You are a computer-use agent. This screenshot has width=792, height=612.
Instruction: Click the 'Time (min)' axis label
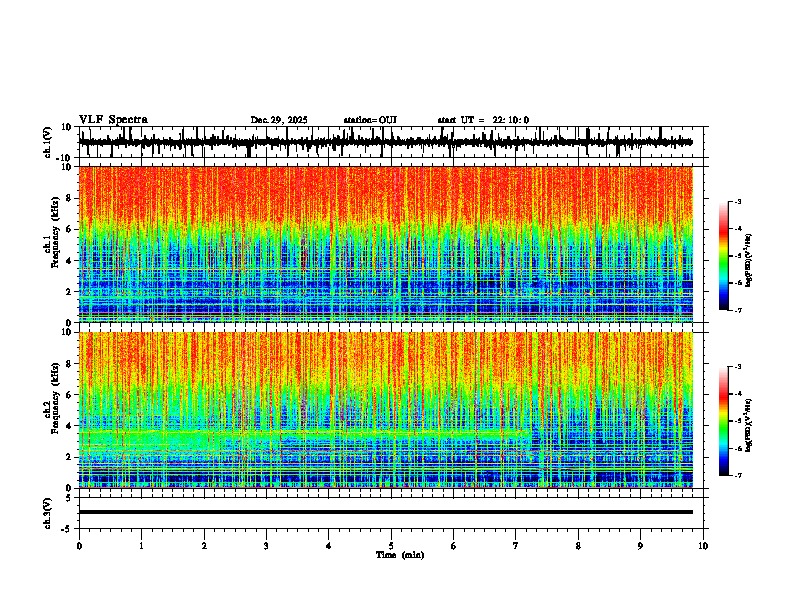(400, 555)
